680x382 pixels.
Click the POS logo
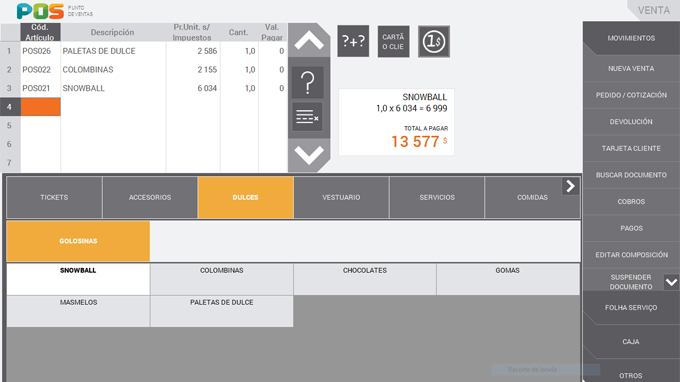point(40,11)
